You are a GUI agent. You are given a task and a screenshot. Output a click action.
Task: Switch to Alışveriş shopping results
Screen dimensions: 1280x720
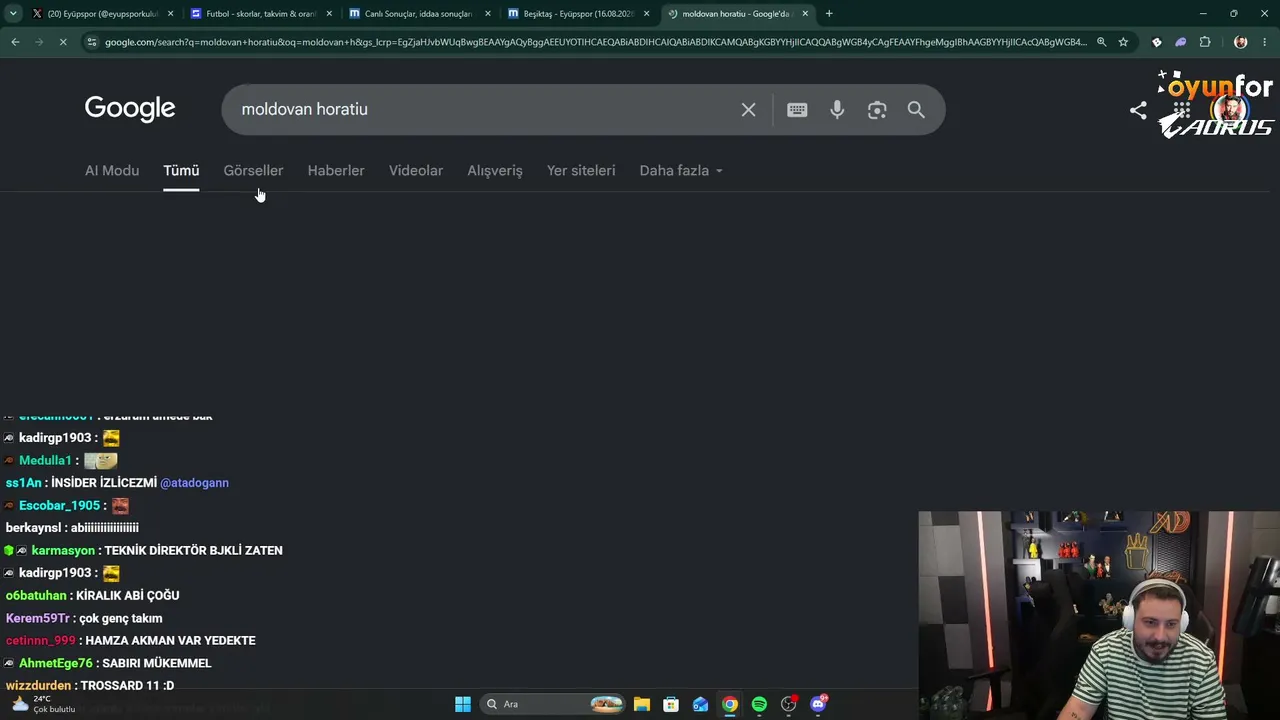click(495, 170)
